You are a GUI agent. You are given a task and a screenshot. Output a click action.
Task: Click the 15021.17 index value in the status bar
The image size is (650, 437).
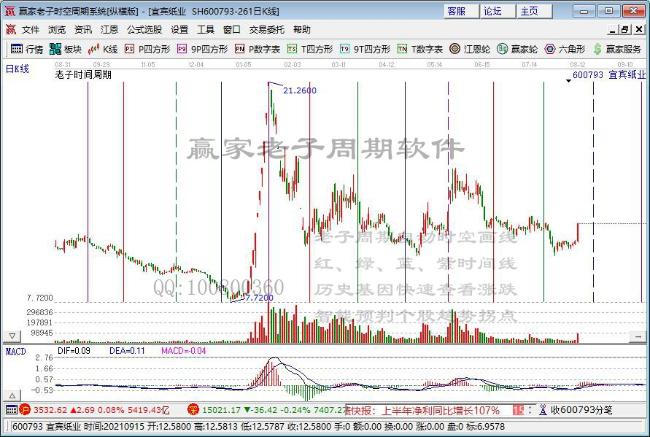pos(221,410)
